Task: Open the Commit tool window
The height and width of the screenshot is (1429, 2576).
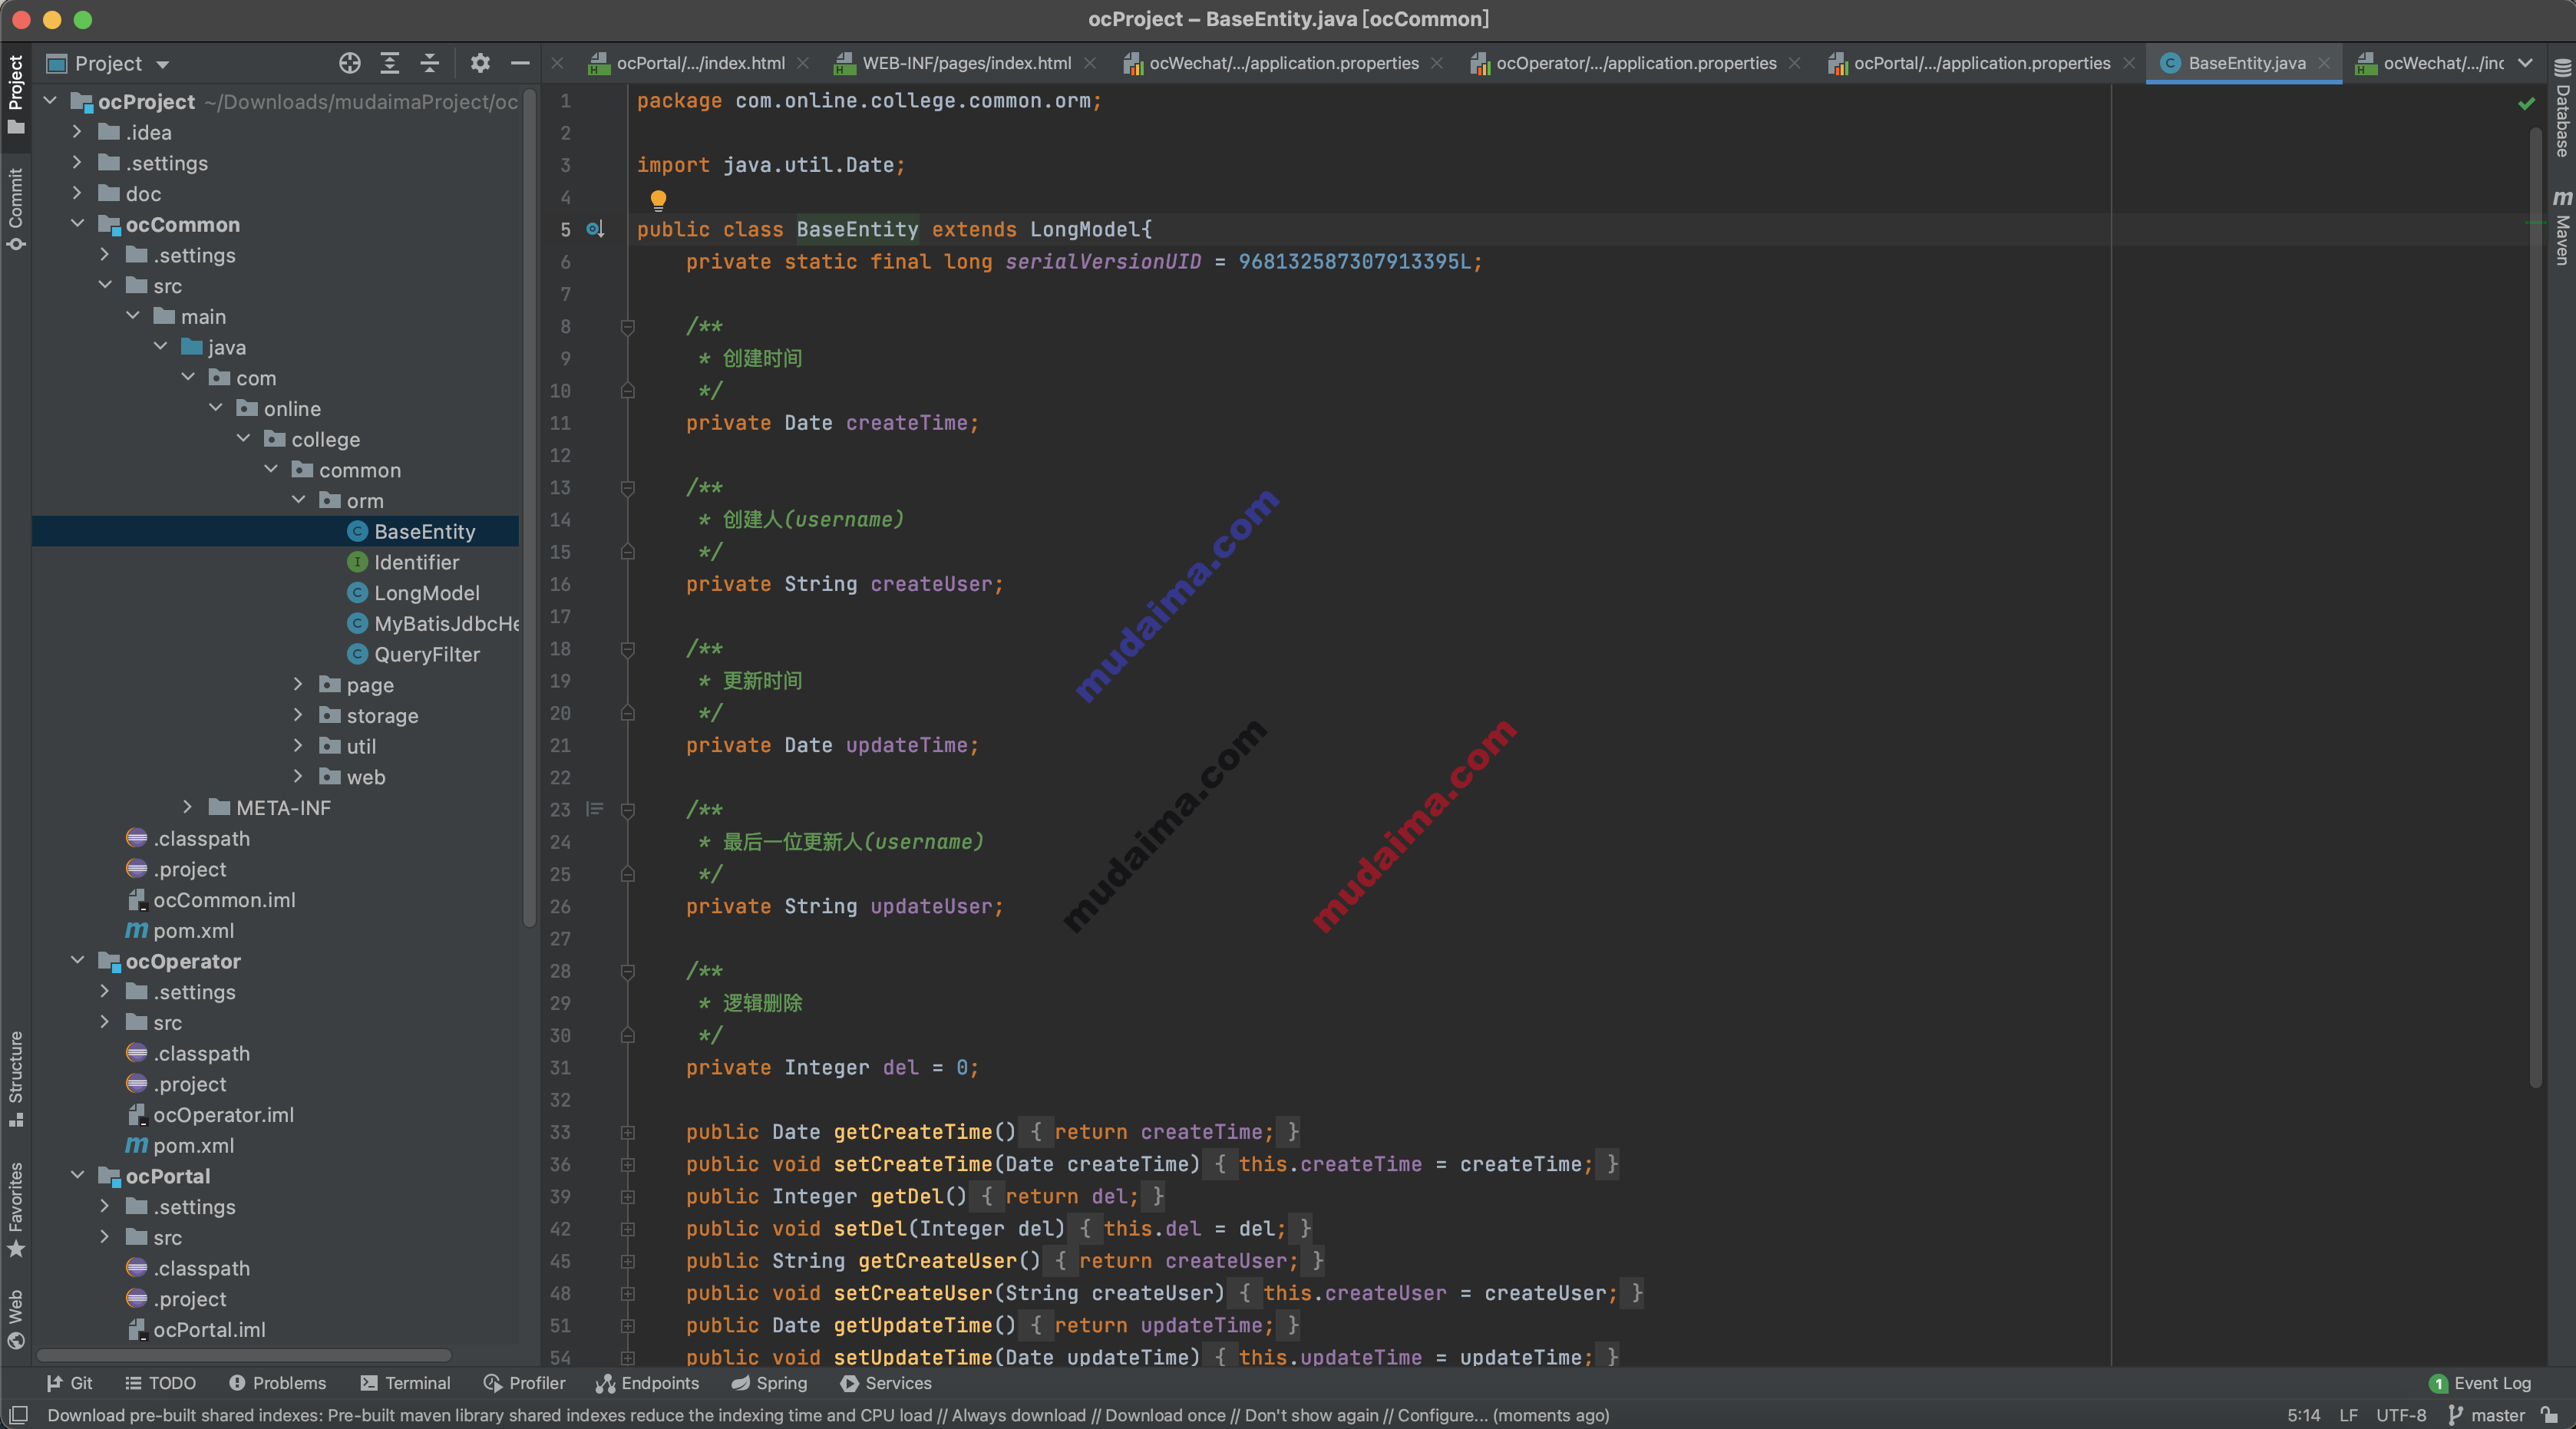Action: coord(15,209)
